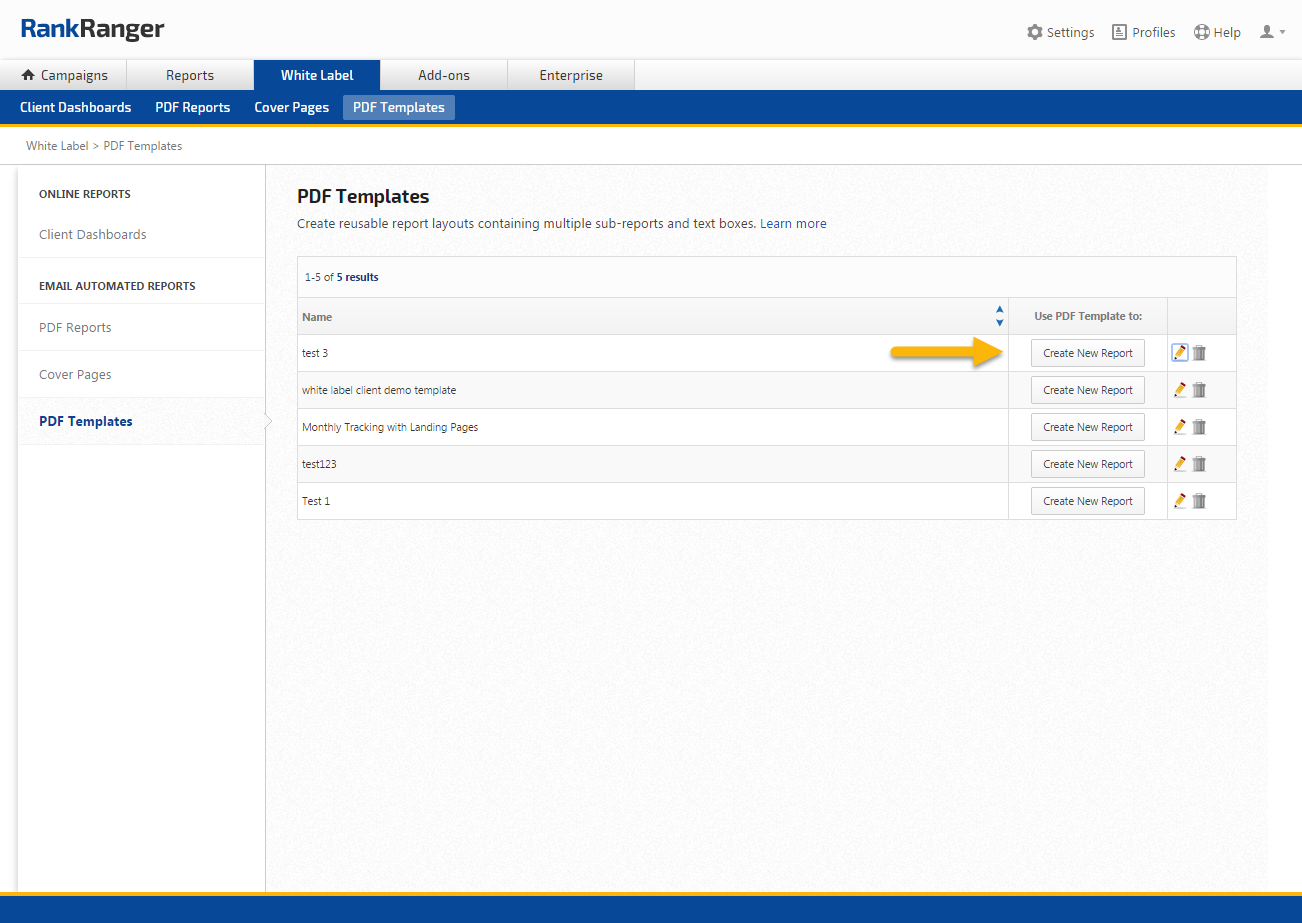The width and height of the screenshot is (1302, 923).
Task: Select Cover Pages in the blue submenu
Action: pyautogui.click(x=291, y=107)
